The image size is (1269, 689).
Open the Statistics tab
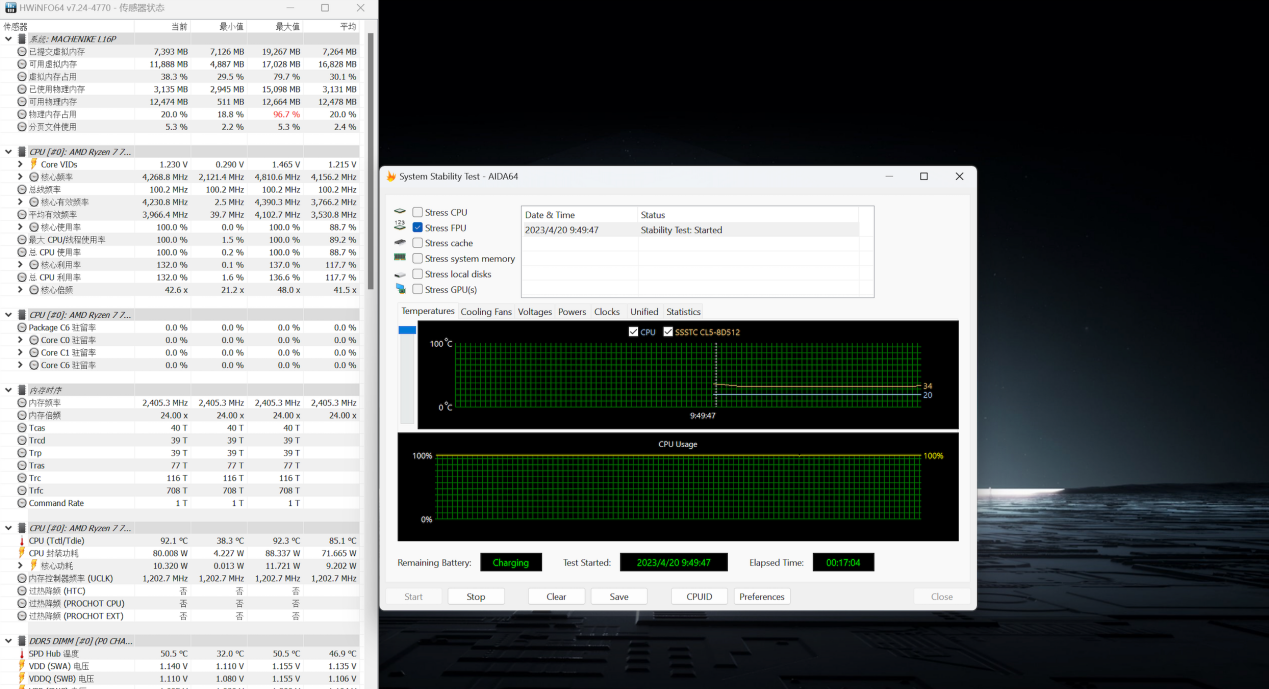pyautogui.click(x=683, y=312)
